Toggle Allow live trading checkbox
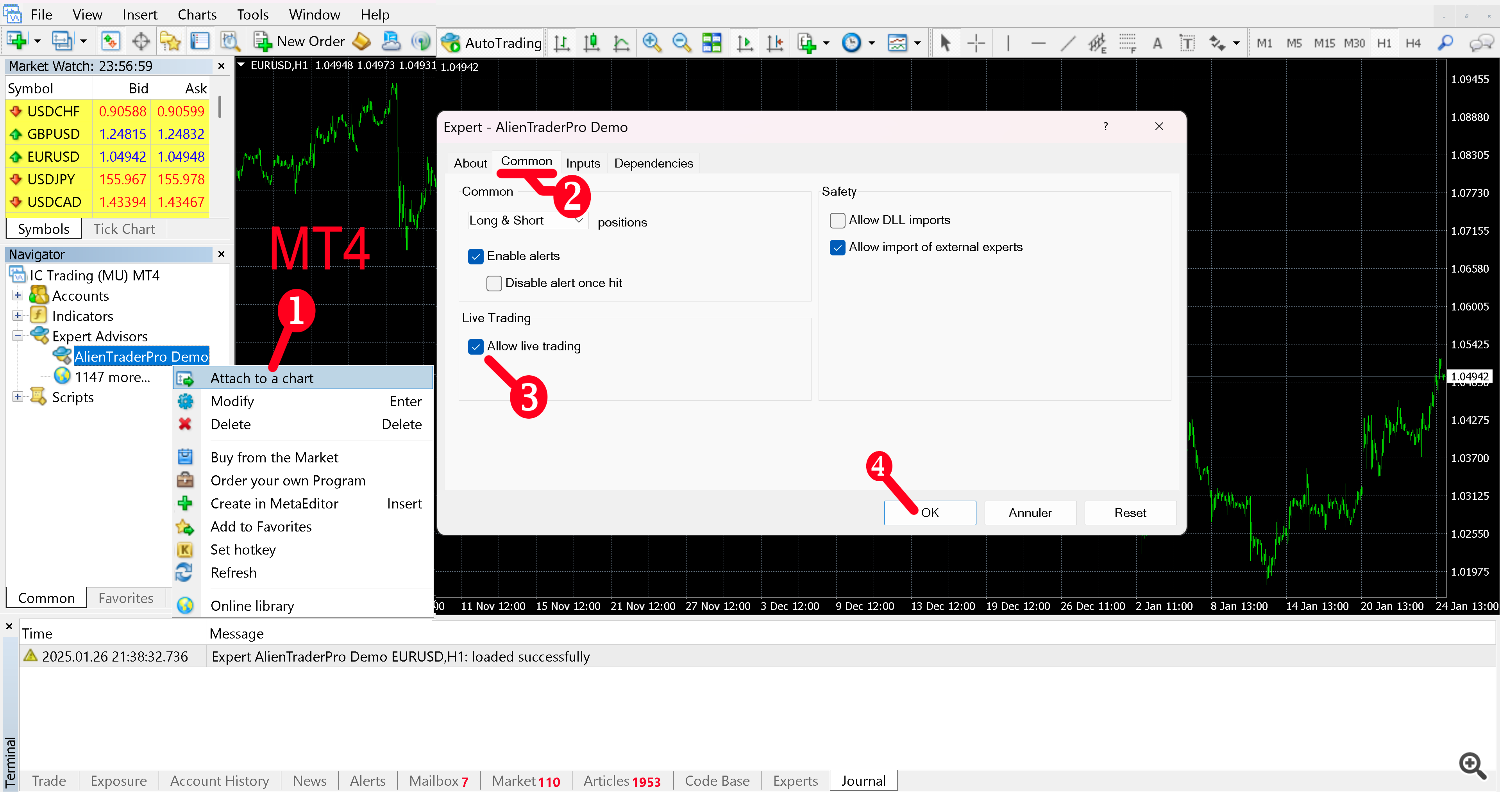1500x792 pixels. click(x=476, y=346)
